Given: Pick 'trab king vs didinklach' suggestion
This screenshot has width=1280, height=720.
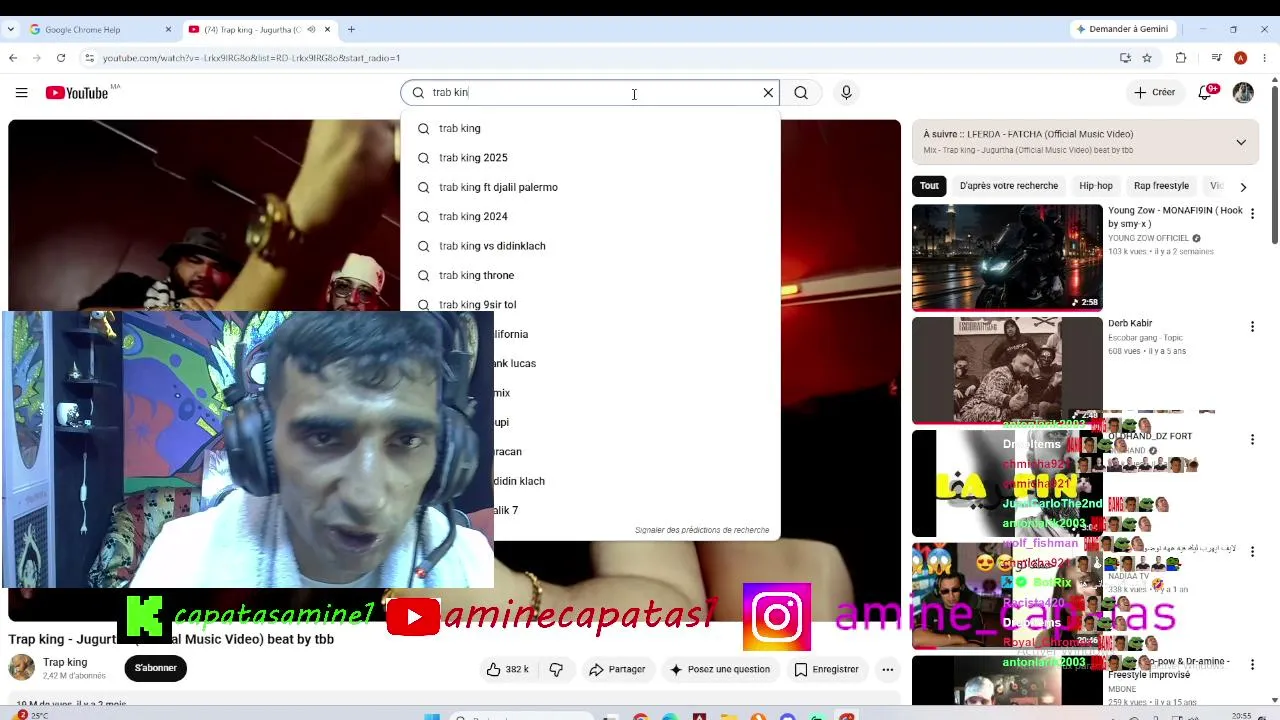Looking at the screenshot, I should click(590, 246).
